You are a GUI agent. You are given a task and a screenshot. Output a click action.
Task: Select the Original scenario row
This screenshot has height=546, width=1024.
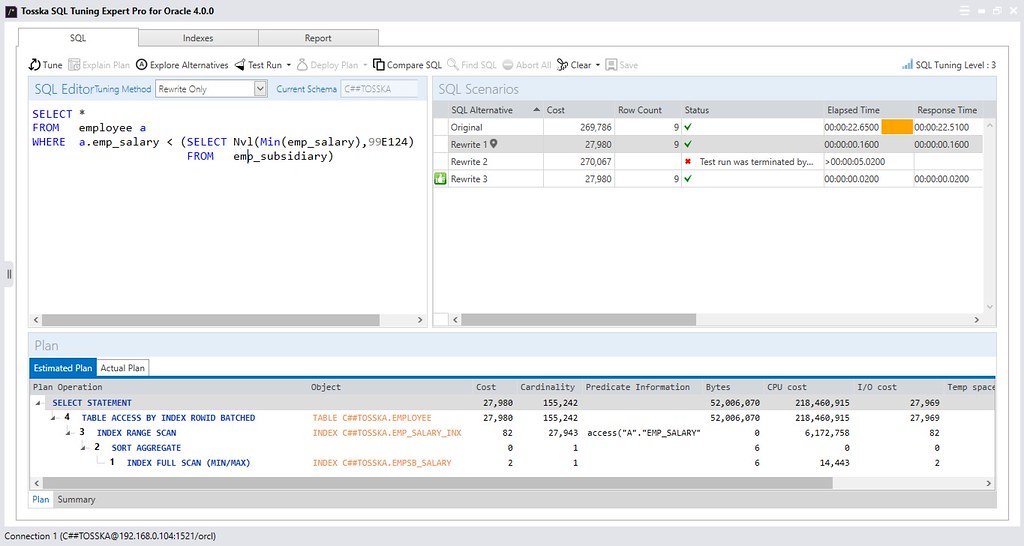pyautogui.click(x=708, y=127)
